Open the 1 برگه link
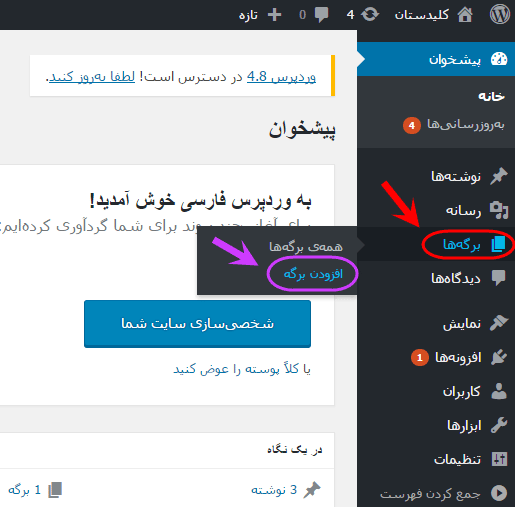The height and width of the screenshot is (507, 515). 24,490
